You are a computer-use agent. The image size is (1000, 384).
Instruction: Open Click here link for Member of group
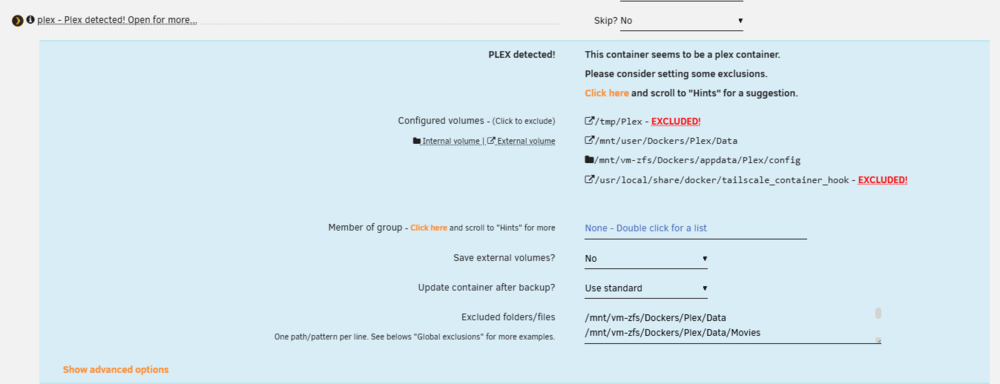(429, 228)
